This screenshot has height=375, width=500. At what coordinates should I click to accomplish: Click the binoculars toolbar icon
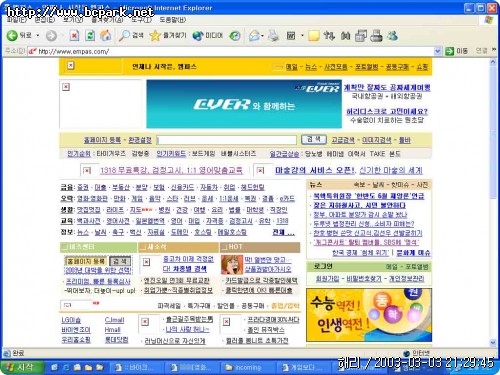(x=345, y=36)
